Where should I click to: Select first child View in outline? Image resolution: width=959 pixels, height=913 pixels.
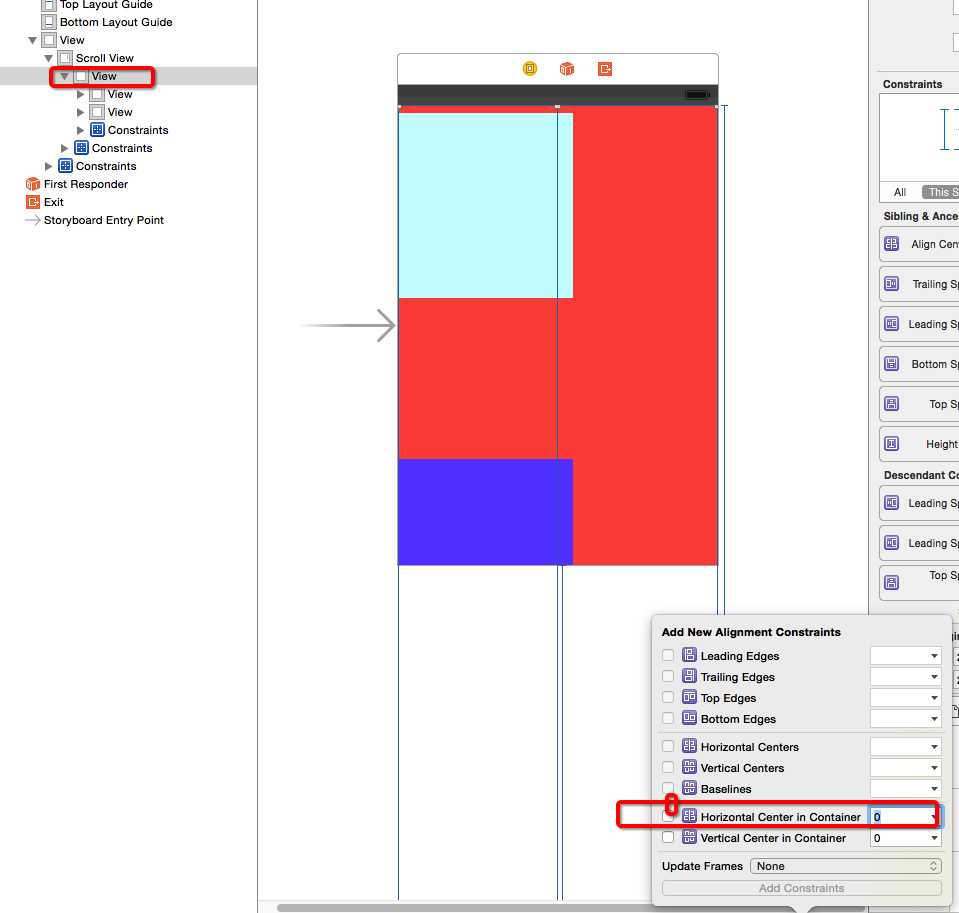(x=119, y=94)
